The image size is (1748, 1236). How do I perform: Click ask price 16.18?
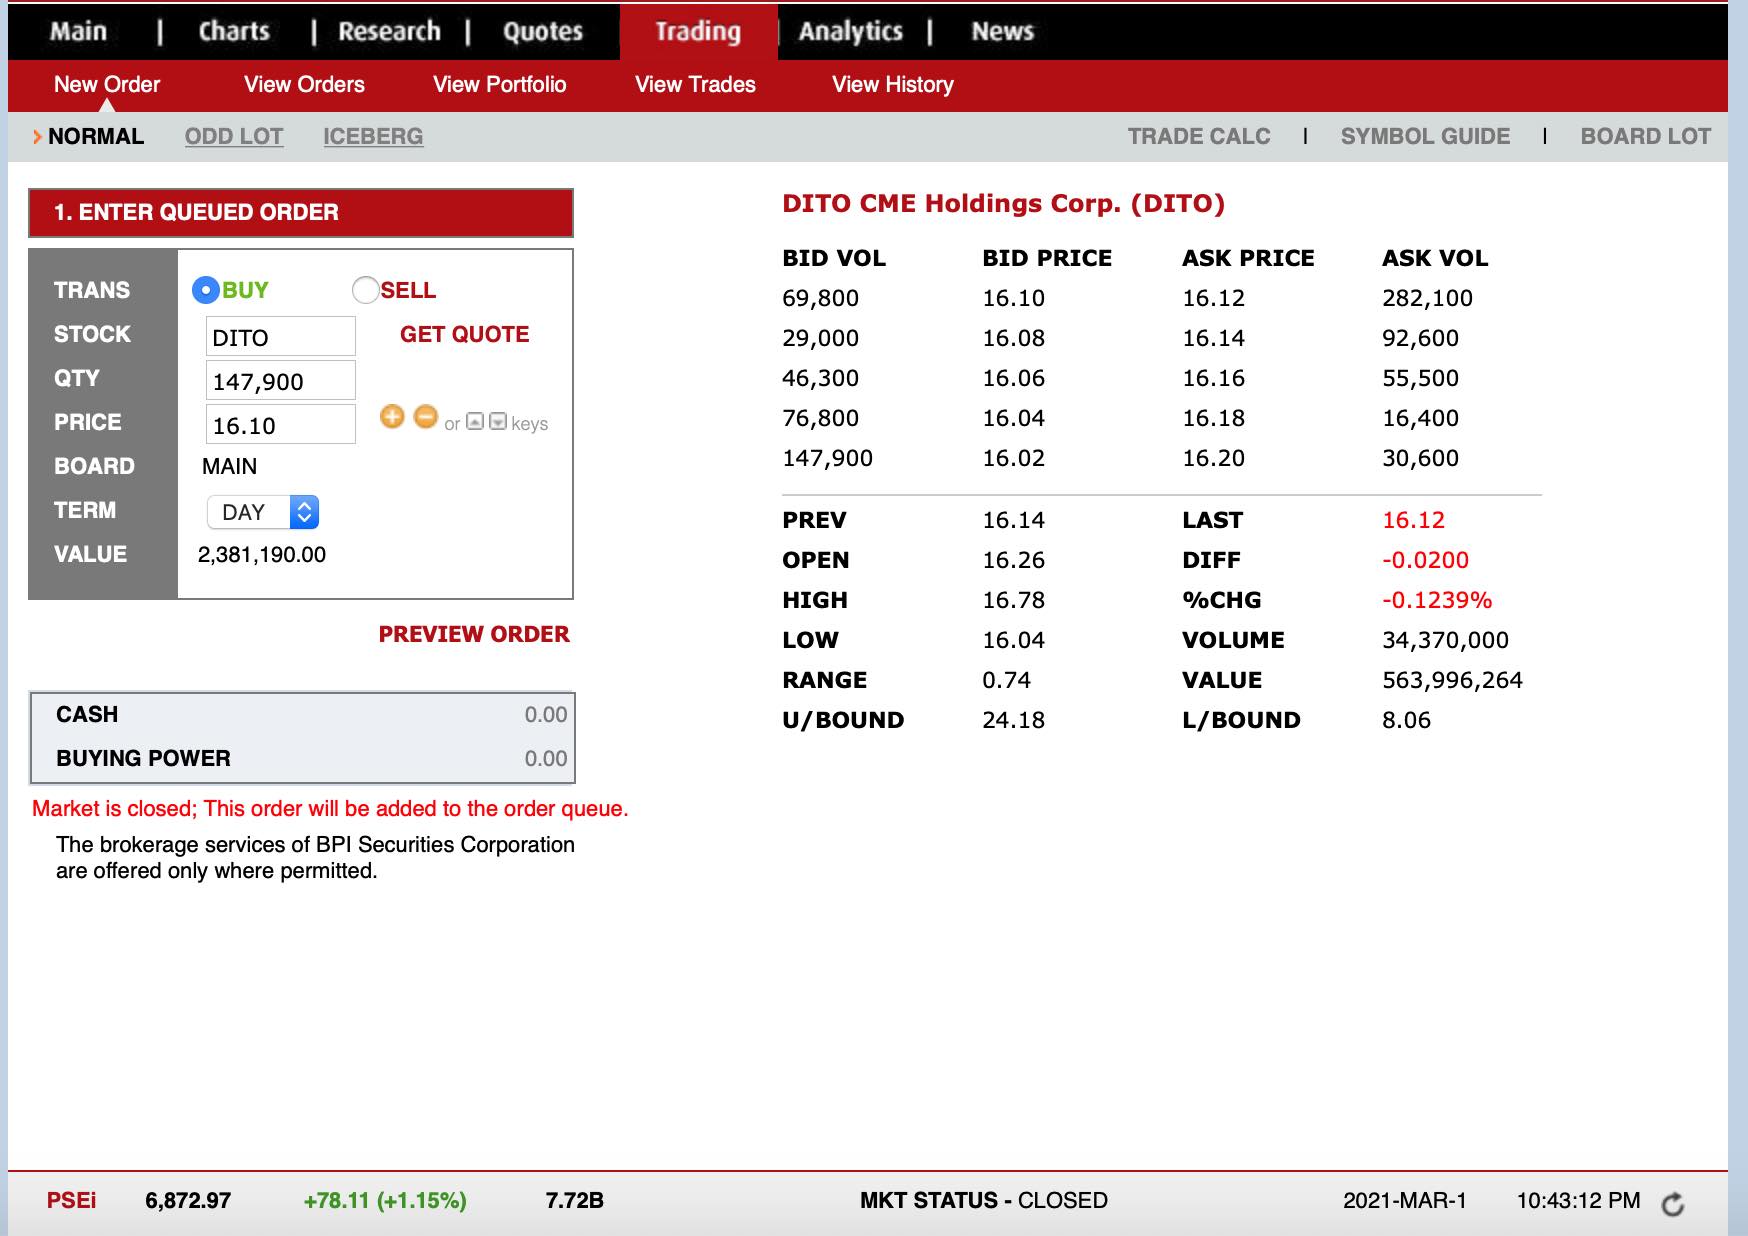coord(1213,418)
